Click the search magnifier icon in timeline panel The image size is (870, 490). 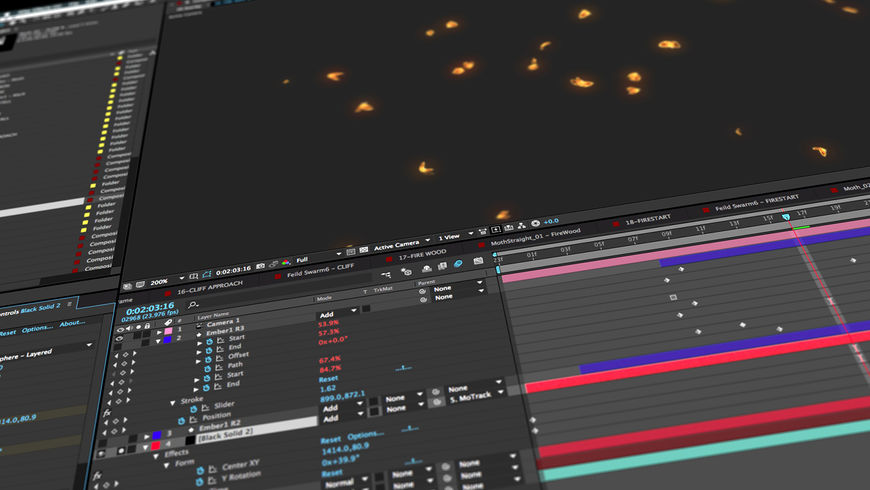click(192, 303)
